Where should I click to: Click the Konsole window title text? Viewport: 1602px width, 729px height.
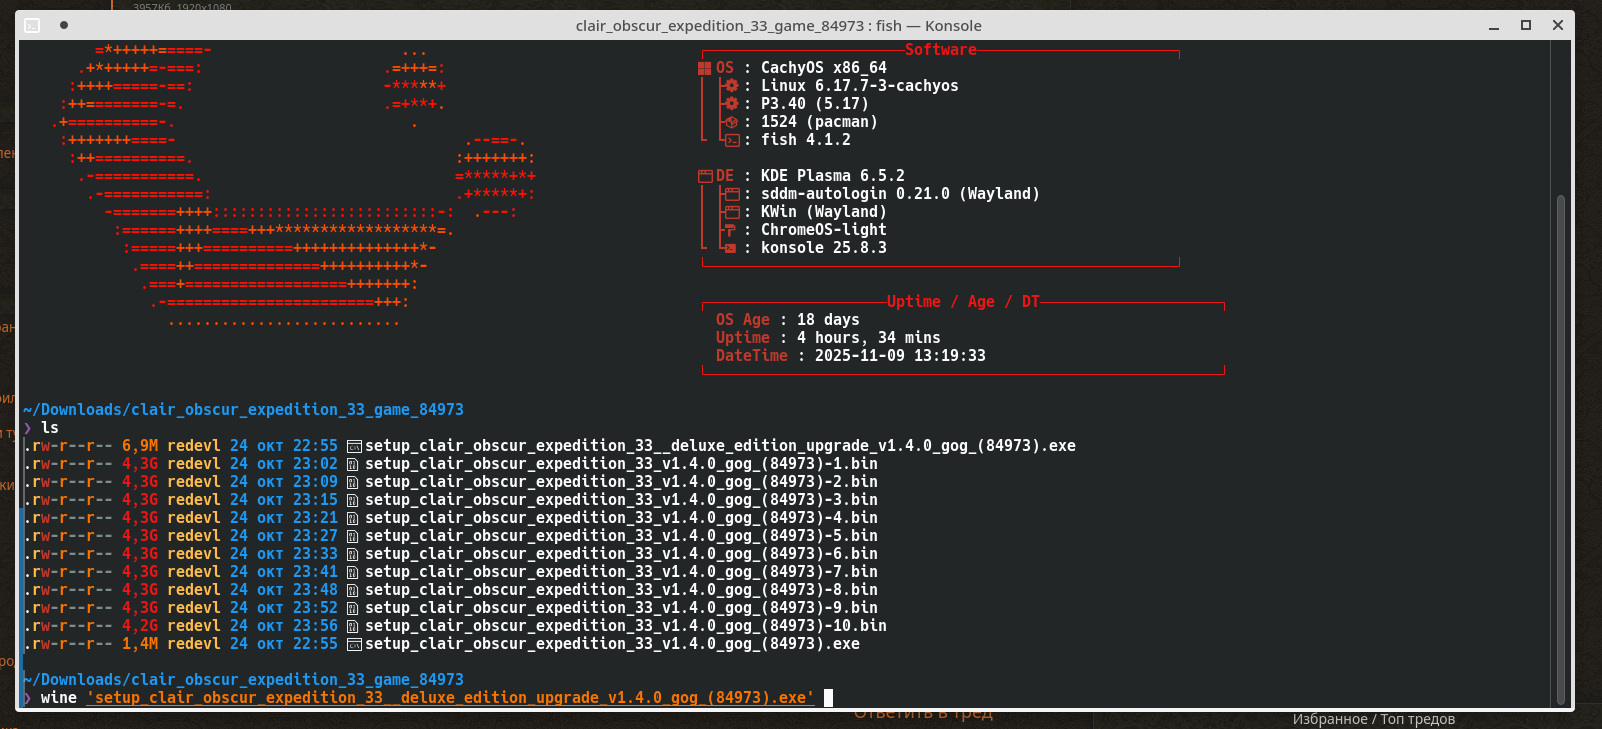779,26
